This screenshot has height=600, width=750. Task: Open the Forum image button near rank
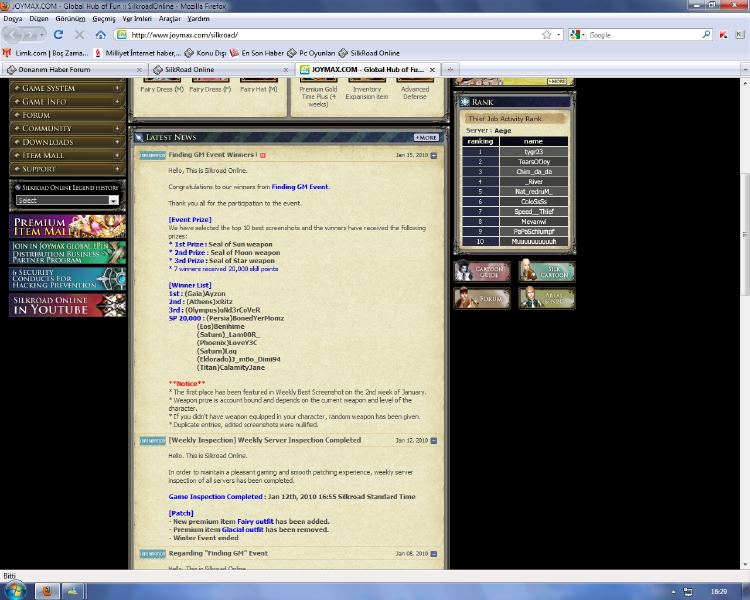pos(482,298)
